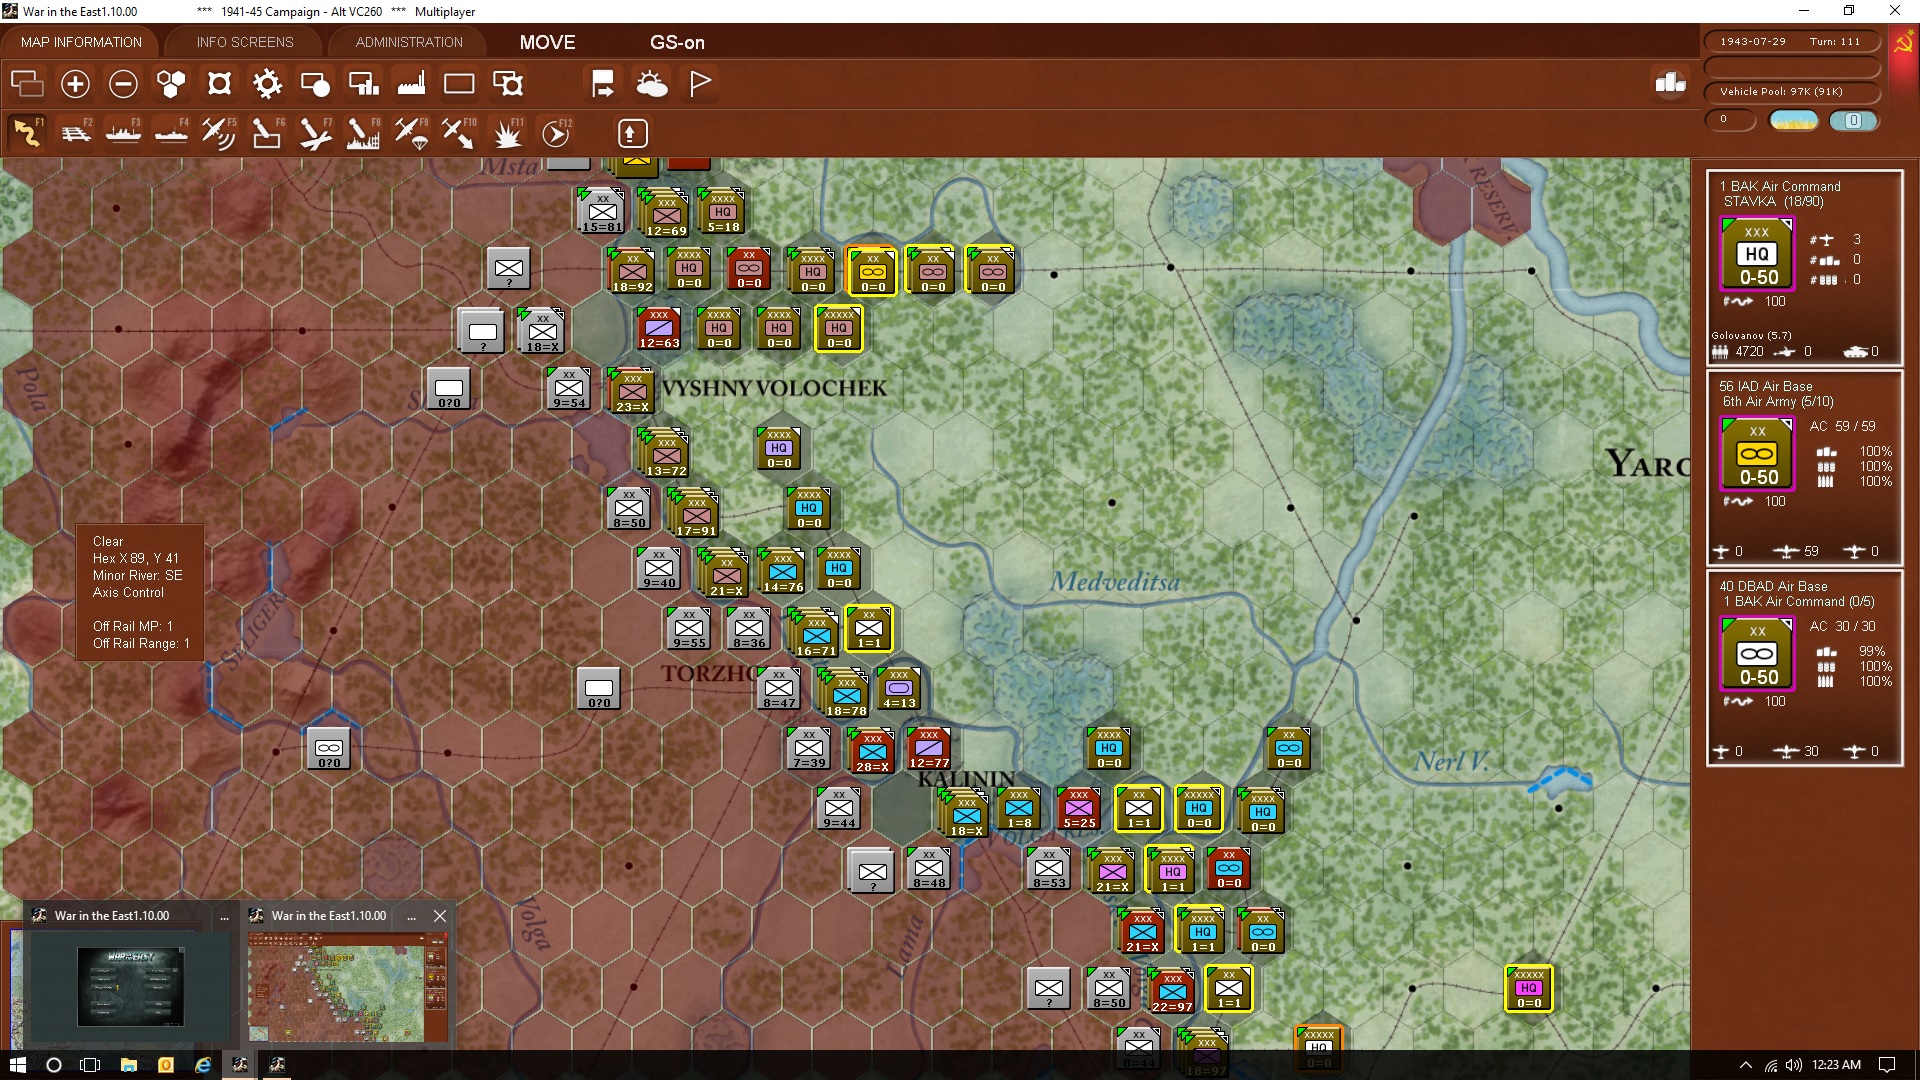The height and width of the screenshot is (1080, 1920).
Task: Click the bar chart statistics button
Action: (x=1670, y=83)
